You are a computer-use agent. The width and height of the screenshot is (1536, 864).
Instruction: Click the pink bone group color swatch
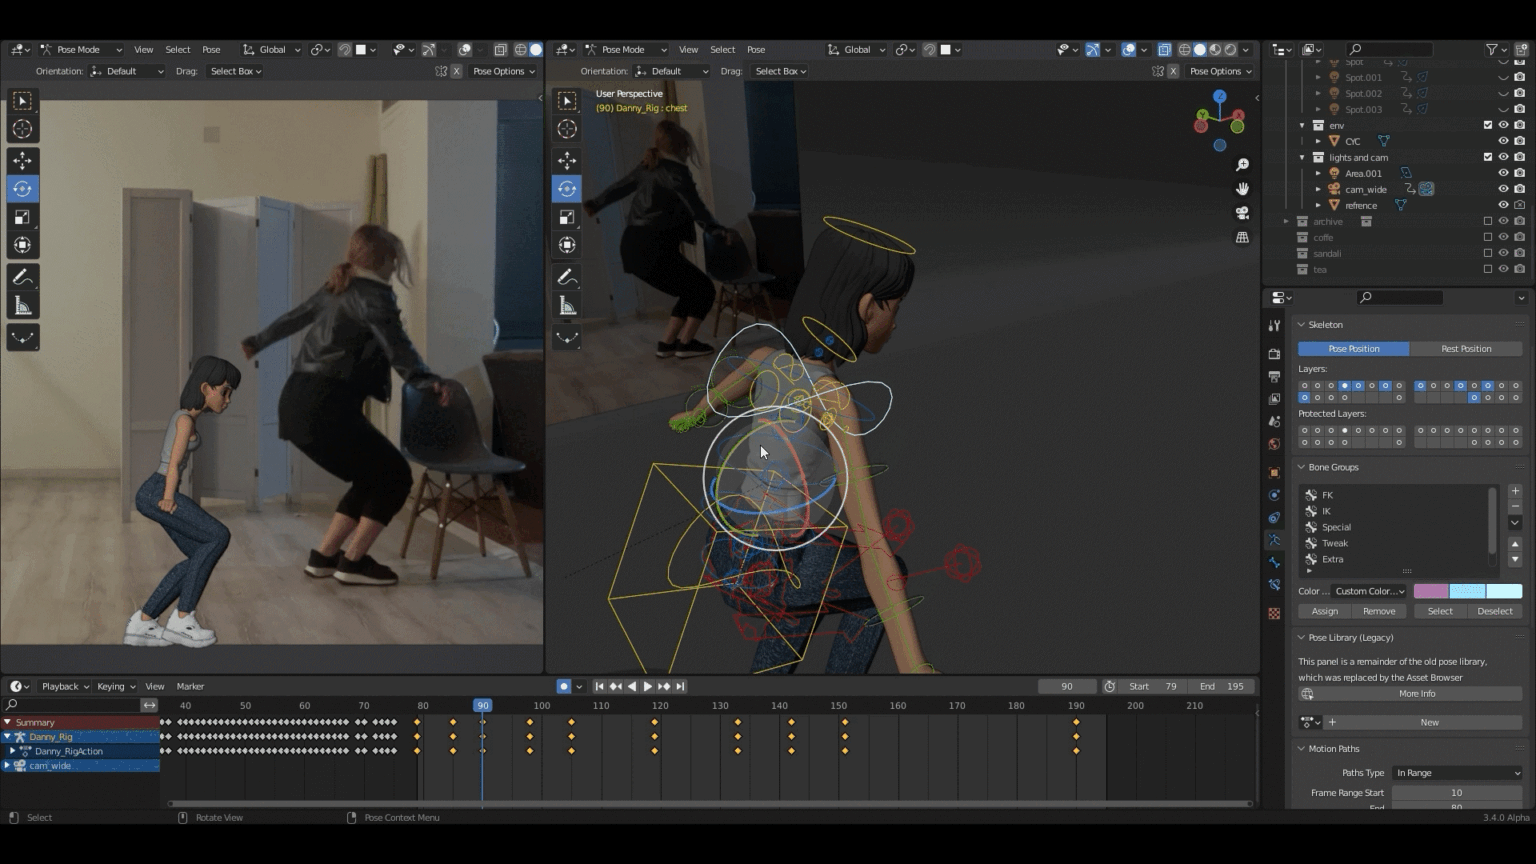point(1430,591)
